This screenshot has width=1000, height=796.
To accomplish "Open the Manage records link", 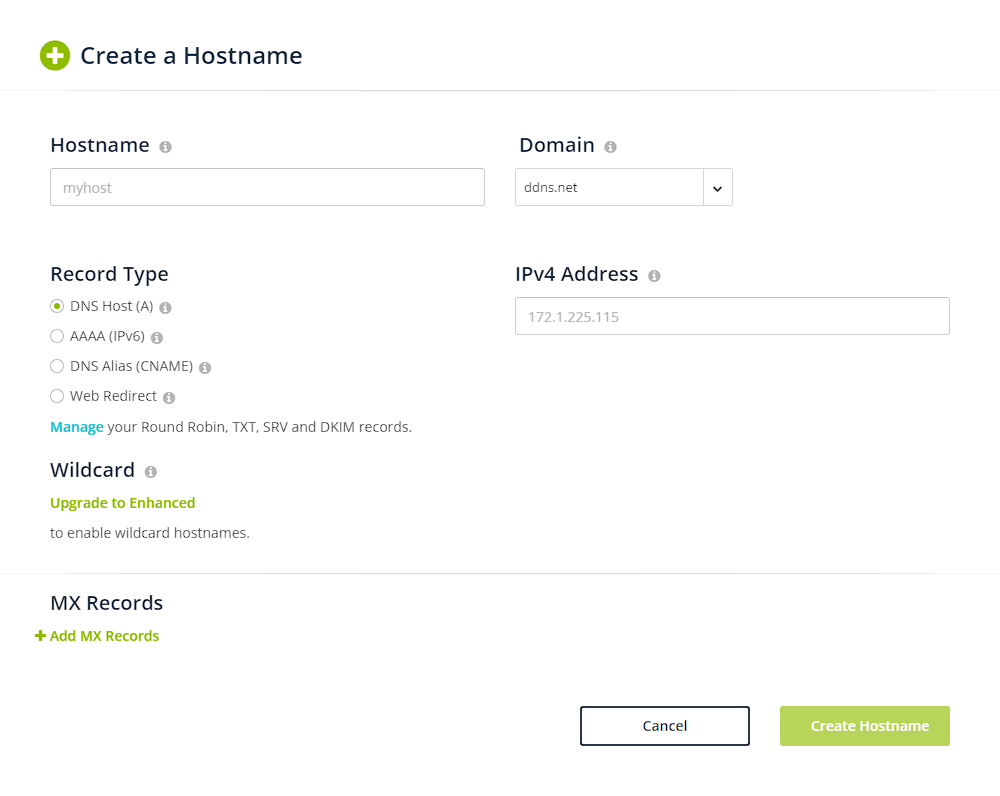I will (77, 427).
